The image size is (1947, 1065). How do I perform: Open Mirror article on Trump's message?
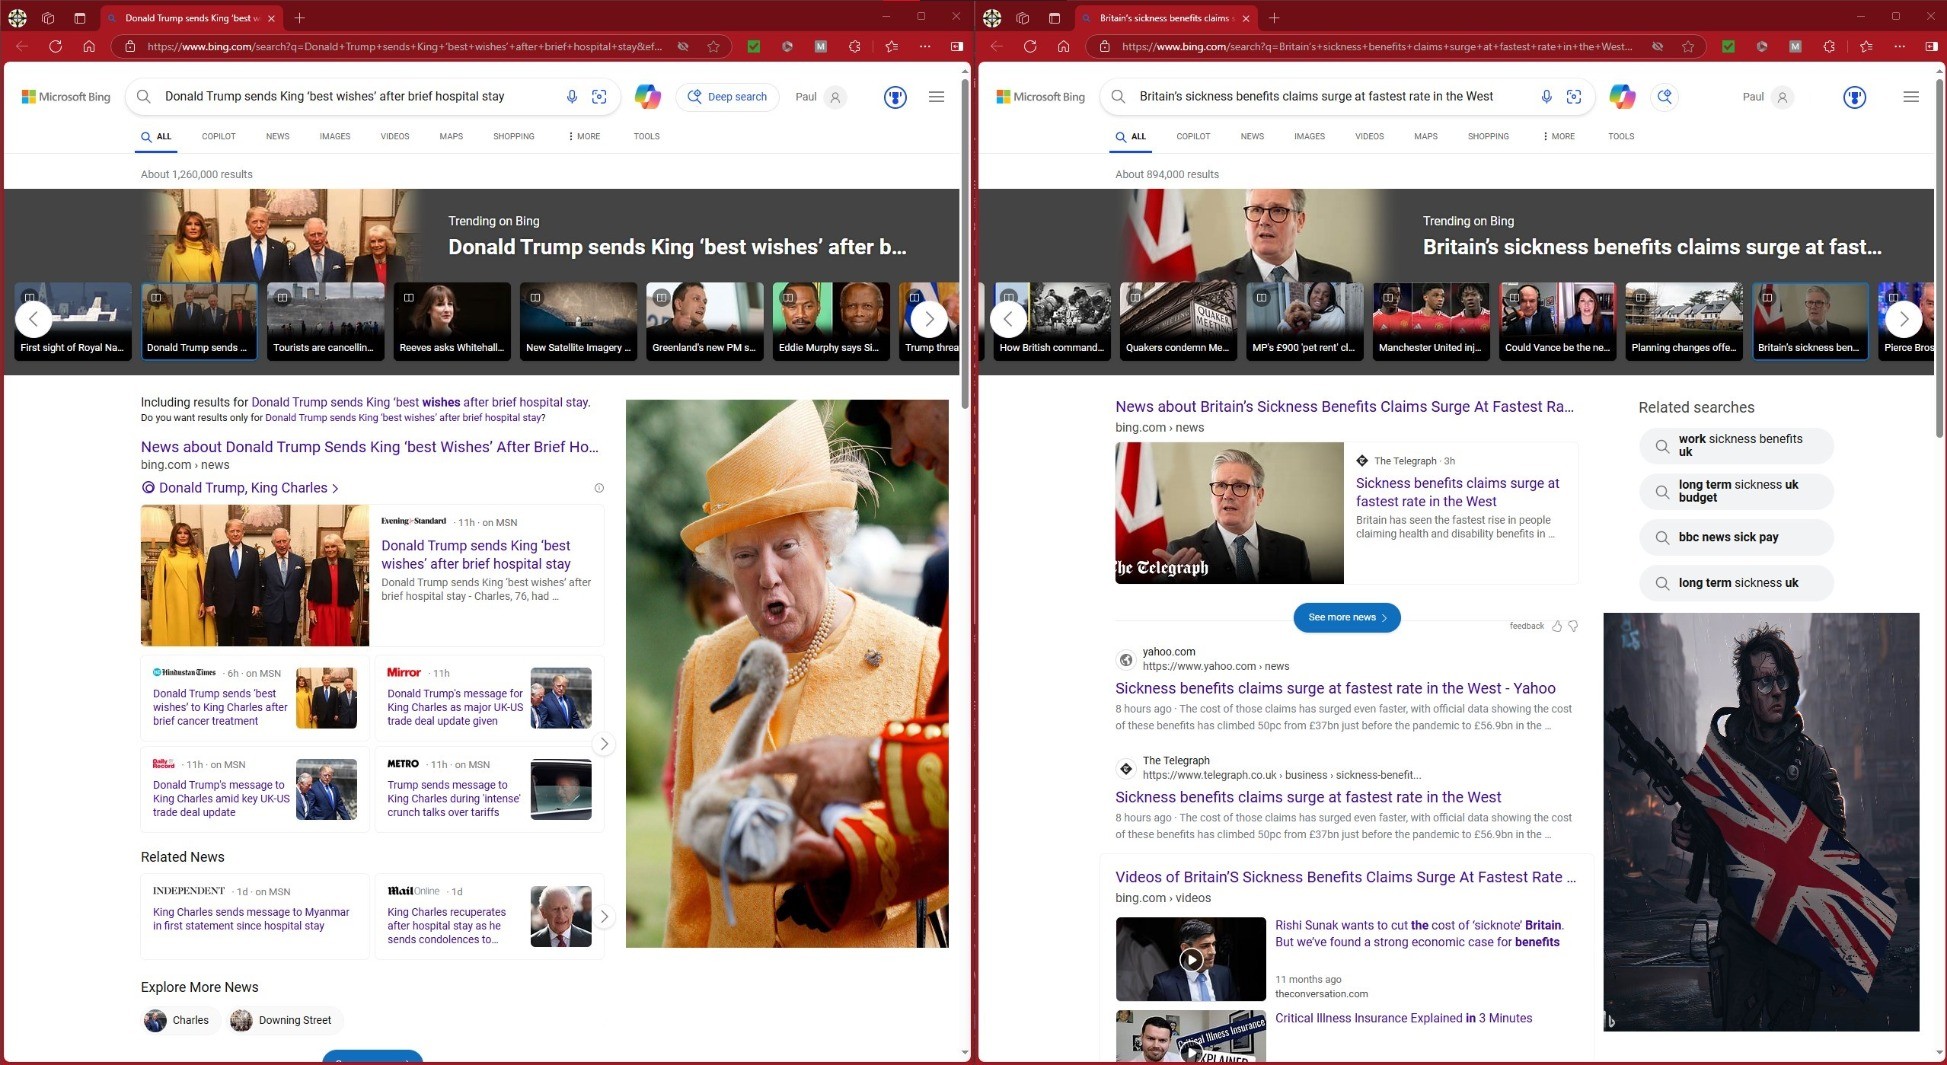(455, 707)
